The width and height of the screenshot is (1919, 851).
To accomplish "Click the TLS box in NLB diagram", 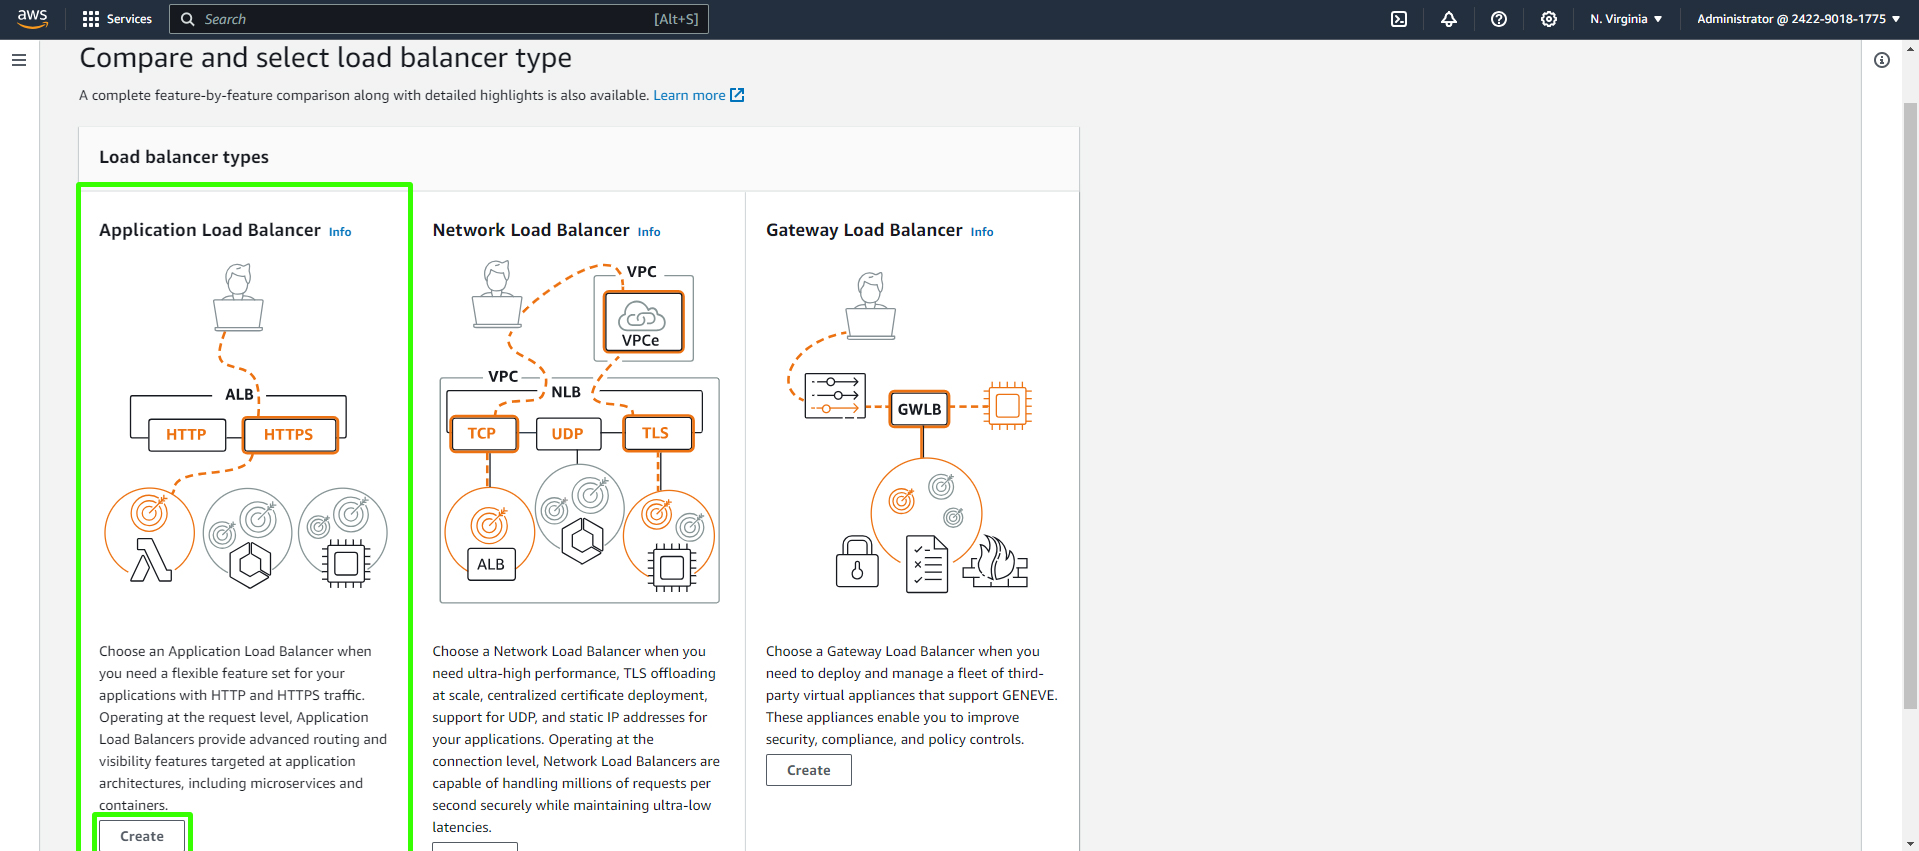I will pos(657,433).
